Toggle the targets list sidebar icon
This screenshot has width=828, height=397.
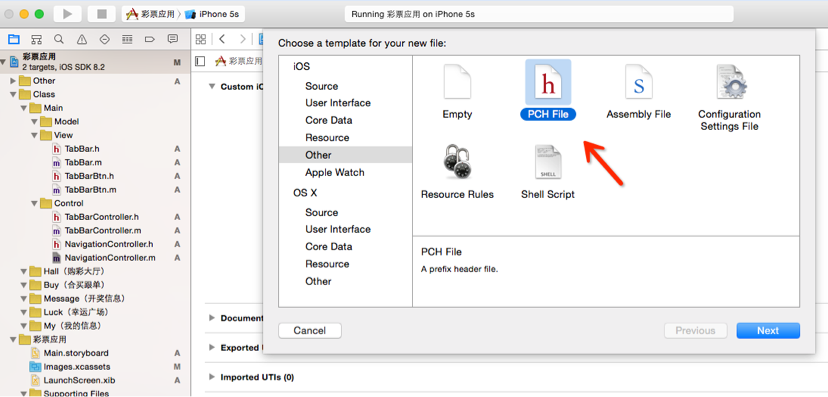click(200, 61)
